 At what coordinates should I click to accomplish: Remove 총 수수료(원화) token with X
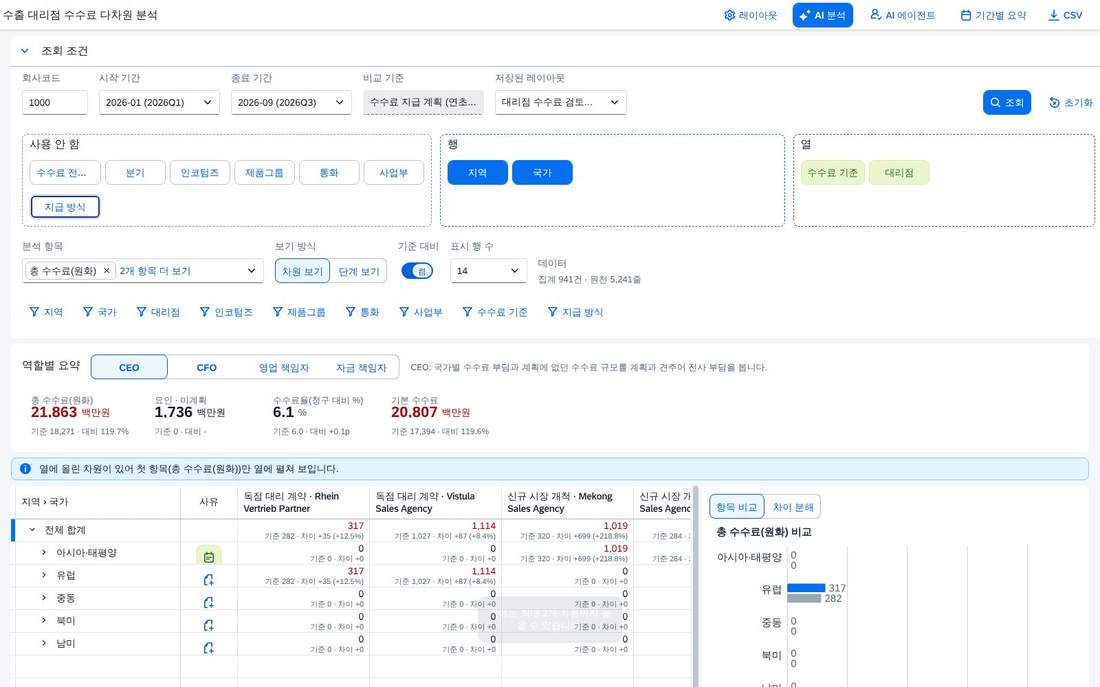107,271
